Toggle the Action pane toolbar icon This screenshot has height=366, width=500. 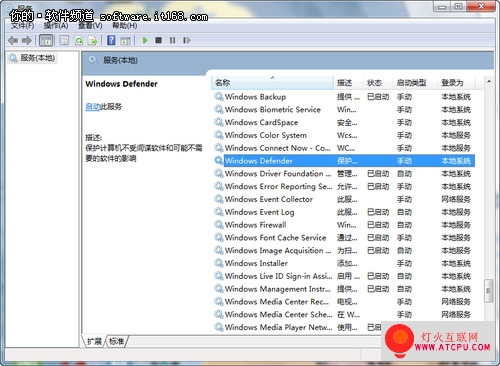(x=125, y=41)
